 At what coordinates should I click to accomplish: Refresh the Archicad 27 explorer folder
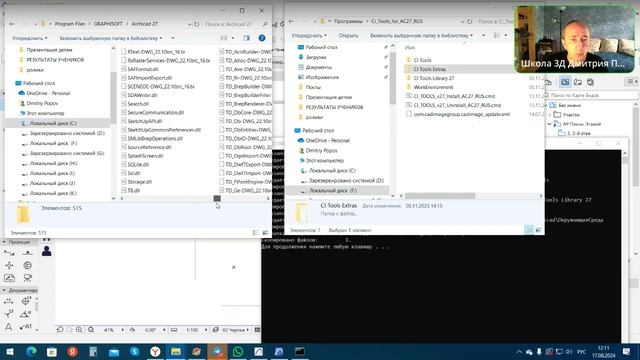pyautogui.click(x=197, y=24)
